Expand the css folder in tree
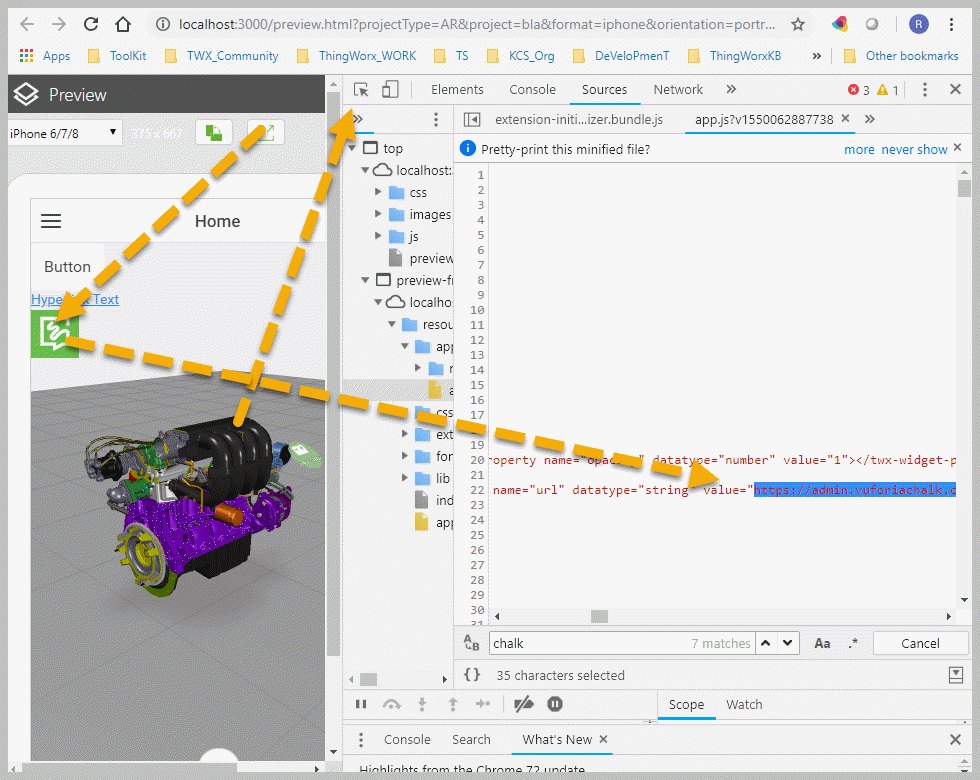Image resolution: width=980 pixels, height=780 pixels. [x=379, y=192]
